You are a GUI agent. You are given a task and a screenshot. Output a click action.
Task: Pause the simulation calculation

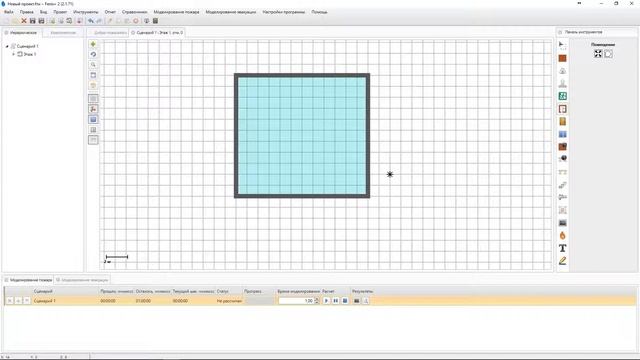click(336, 301)
